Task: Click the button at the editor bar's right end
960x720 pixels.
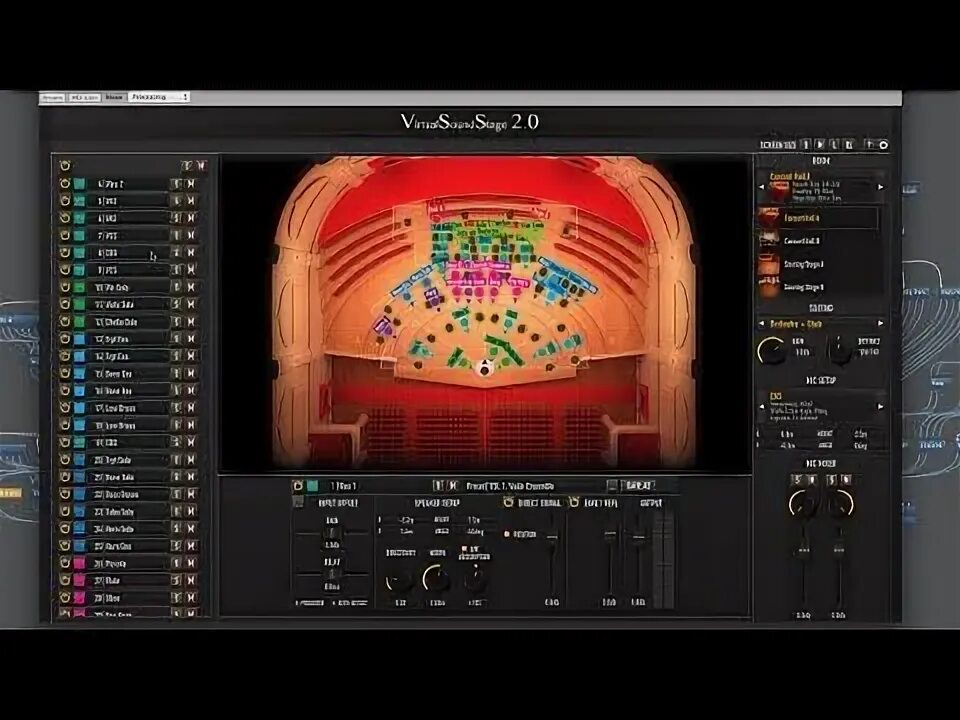Action: 639,486
